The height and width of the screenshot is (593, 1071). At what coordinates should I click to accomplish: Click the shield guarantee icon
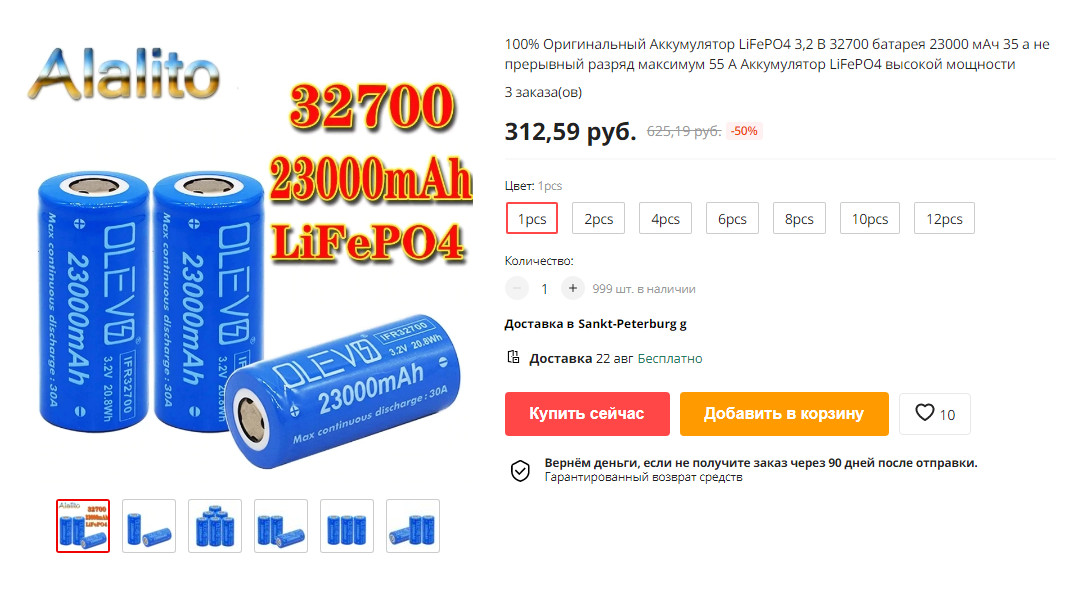click(x=520, y=470)
